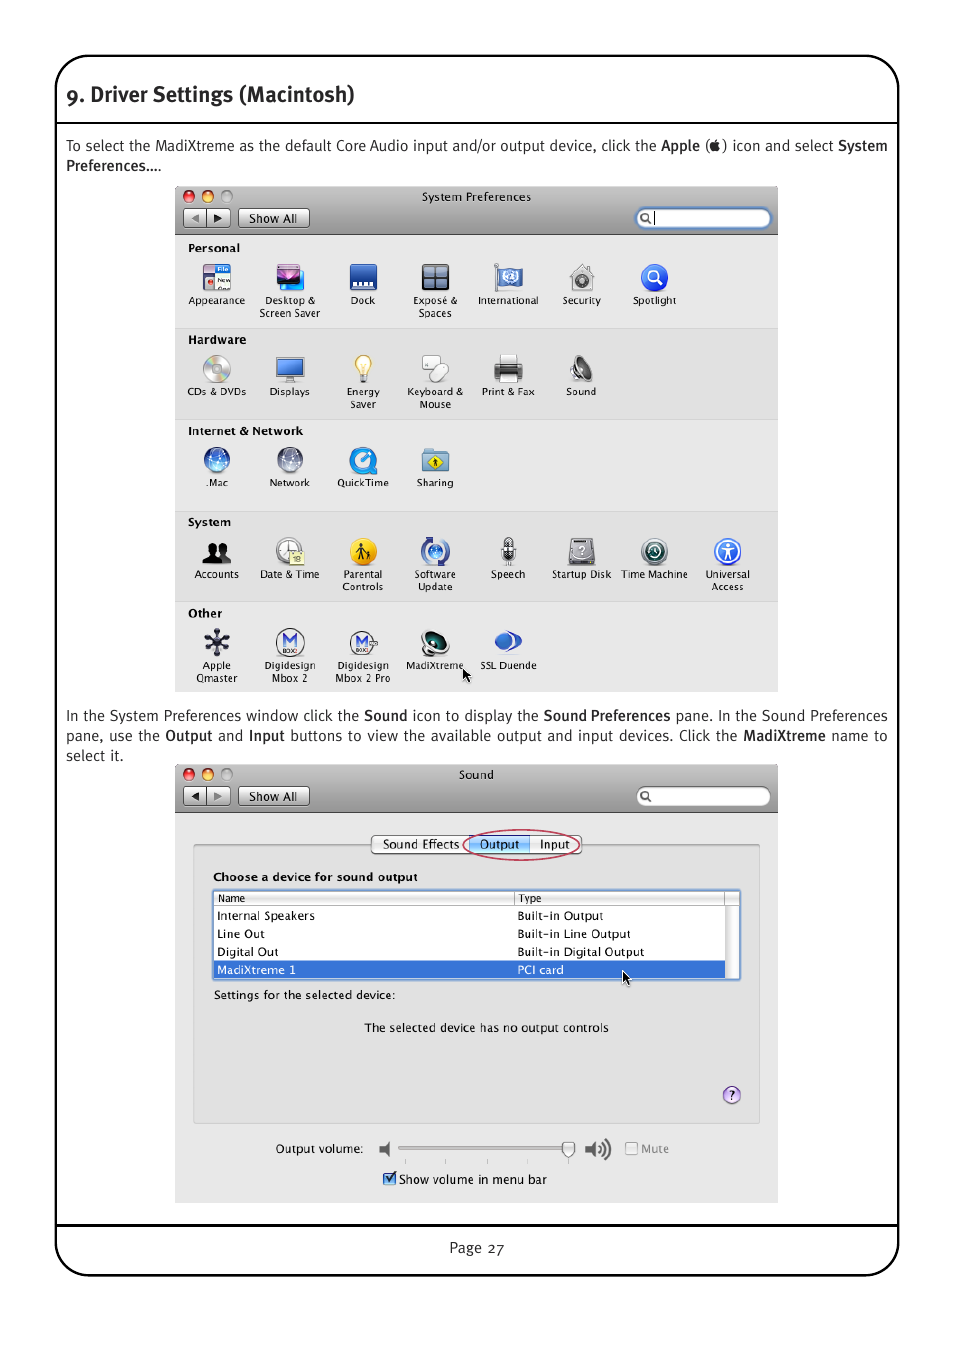Select Internal Speakers output device
The image size is (954, 1350).
click(x=470, y=916)
